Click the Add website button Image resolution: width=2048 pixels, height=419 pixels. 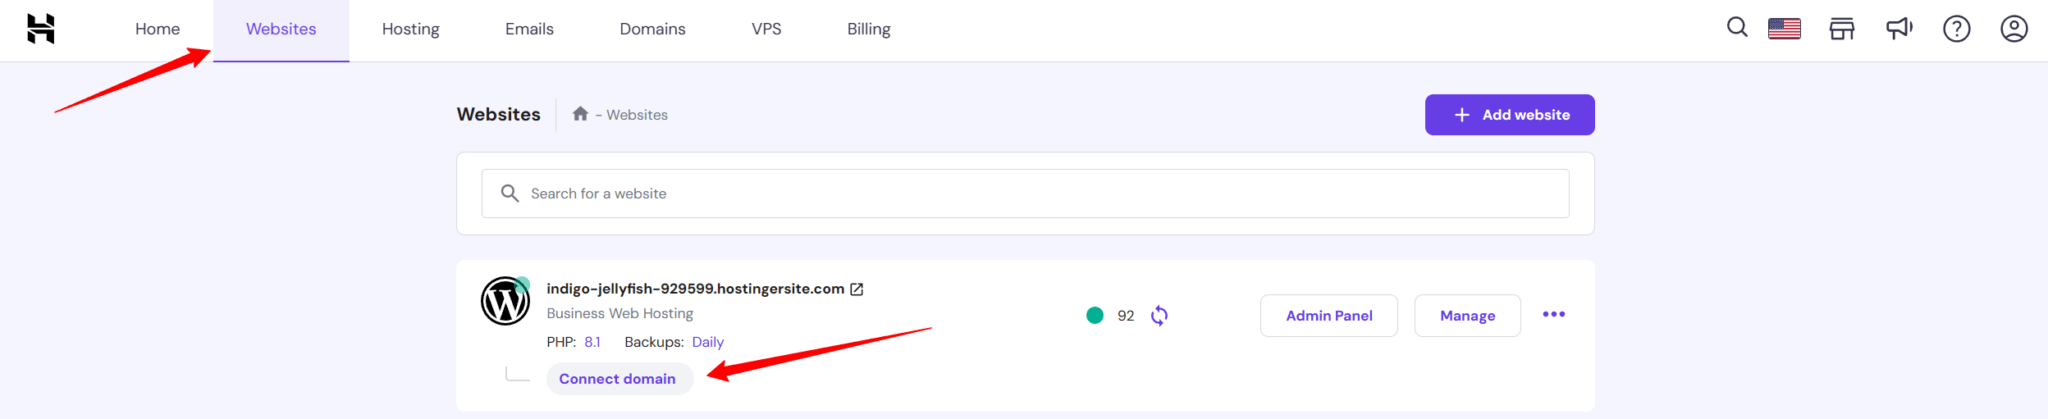(1509, 115)
